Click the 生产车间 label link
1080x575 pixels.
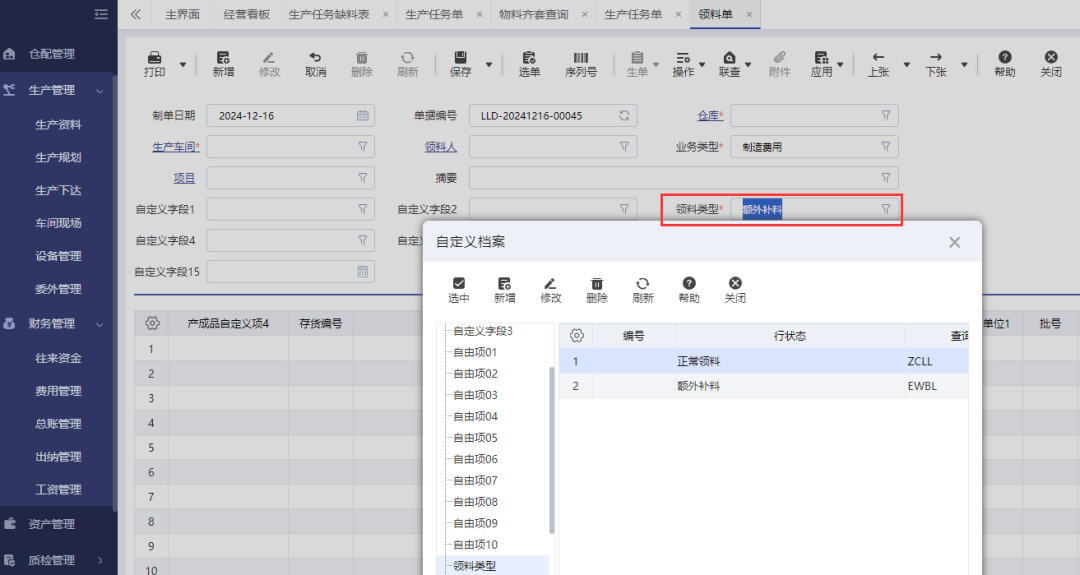(x=174, y=147)
